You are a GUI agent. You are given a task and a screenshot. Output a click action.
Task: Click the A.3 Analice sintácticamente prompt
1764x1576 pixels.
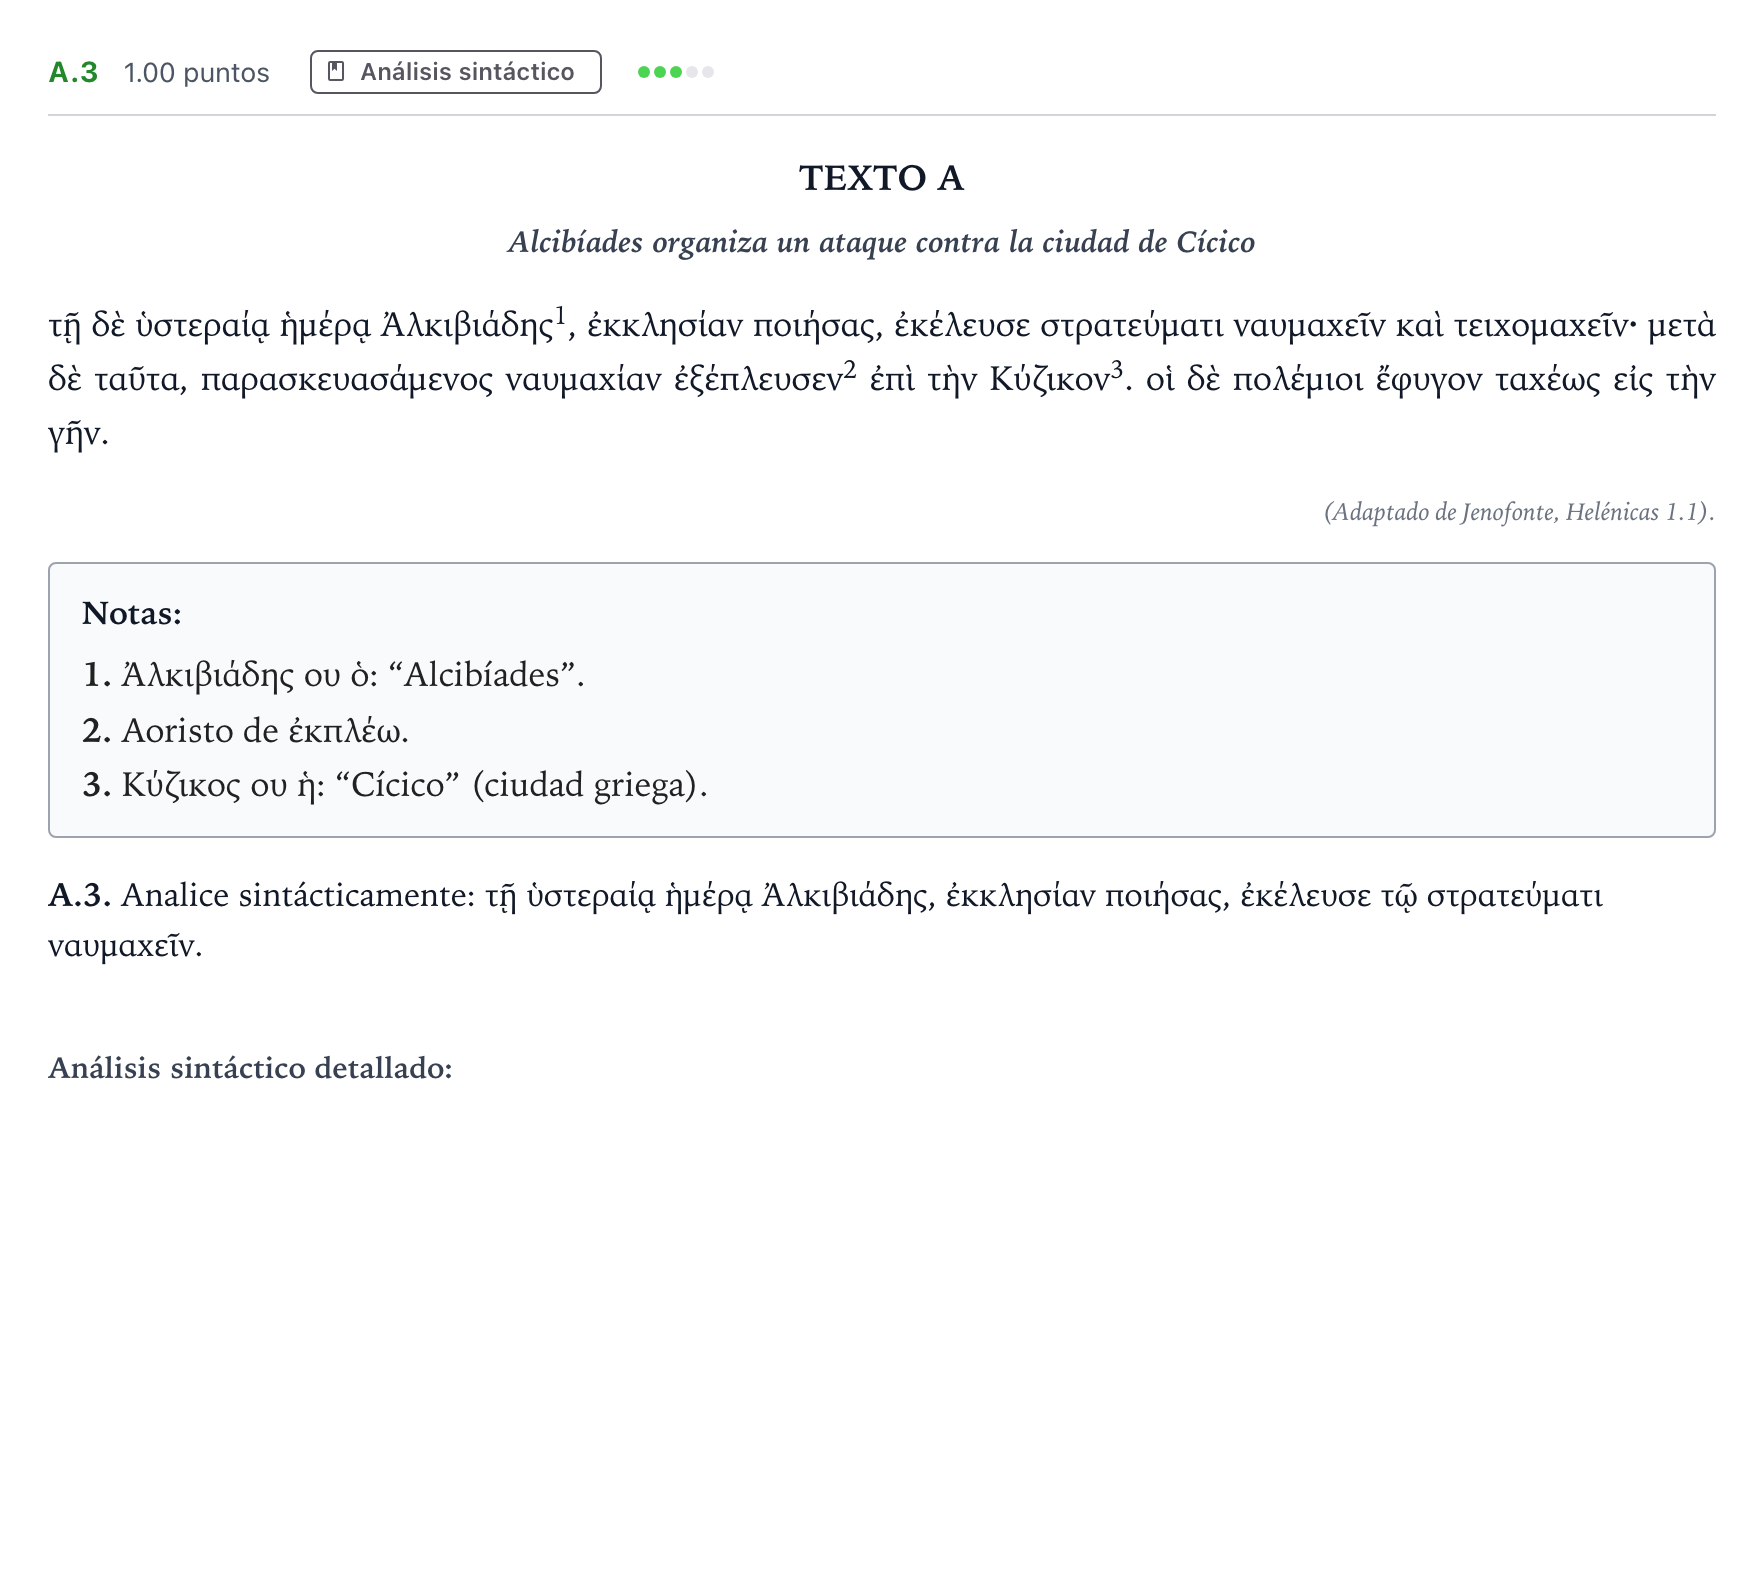coord(825,920)
